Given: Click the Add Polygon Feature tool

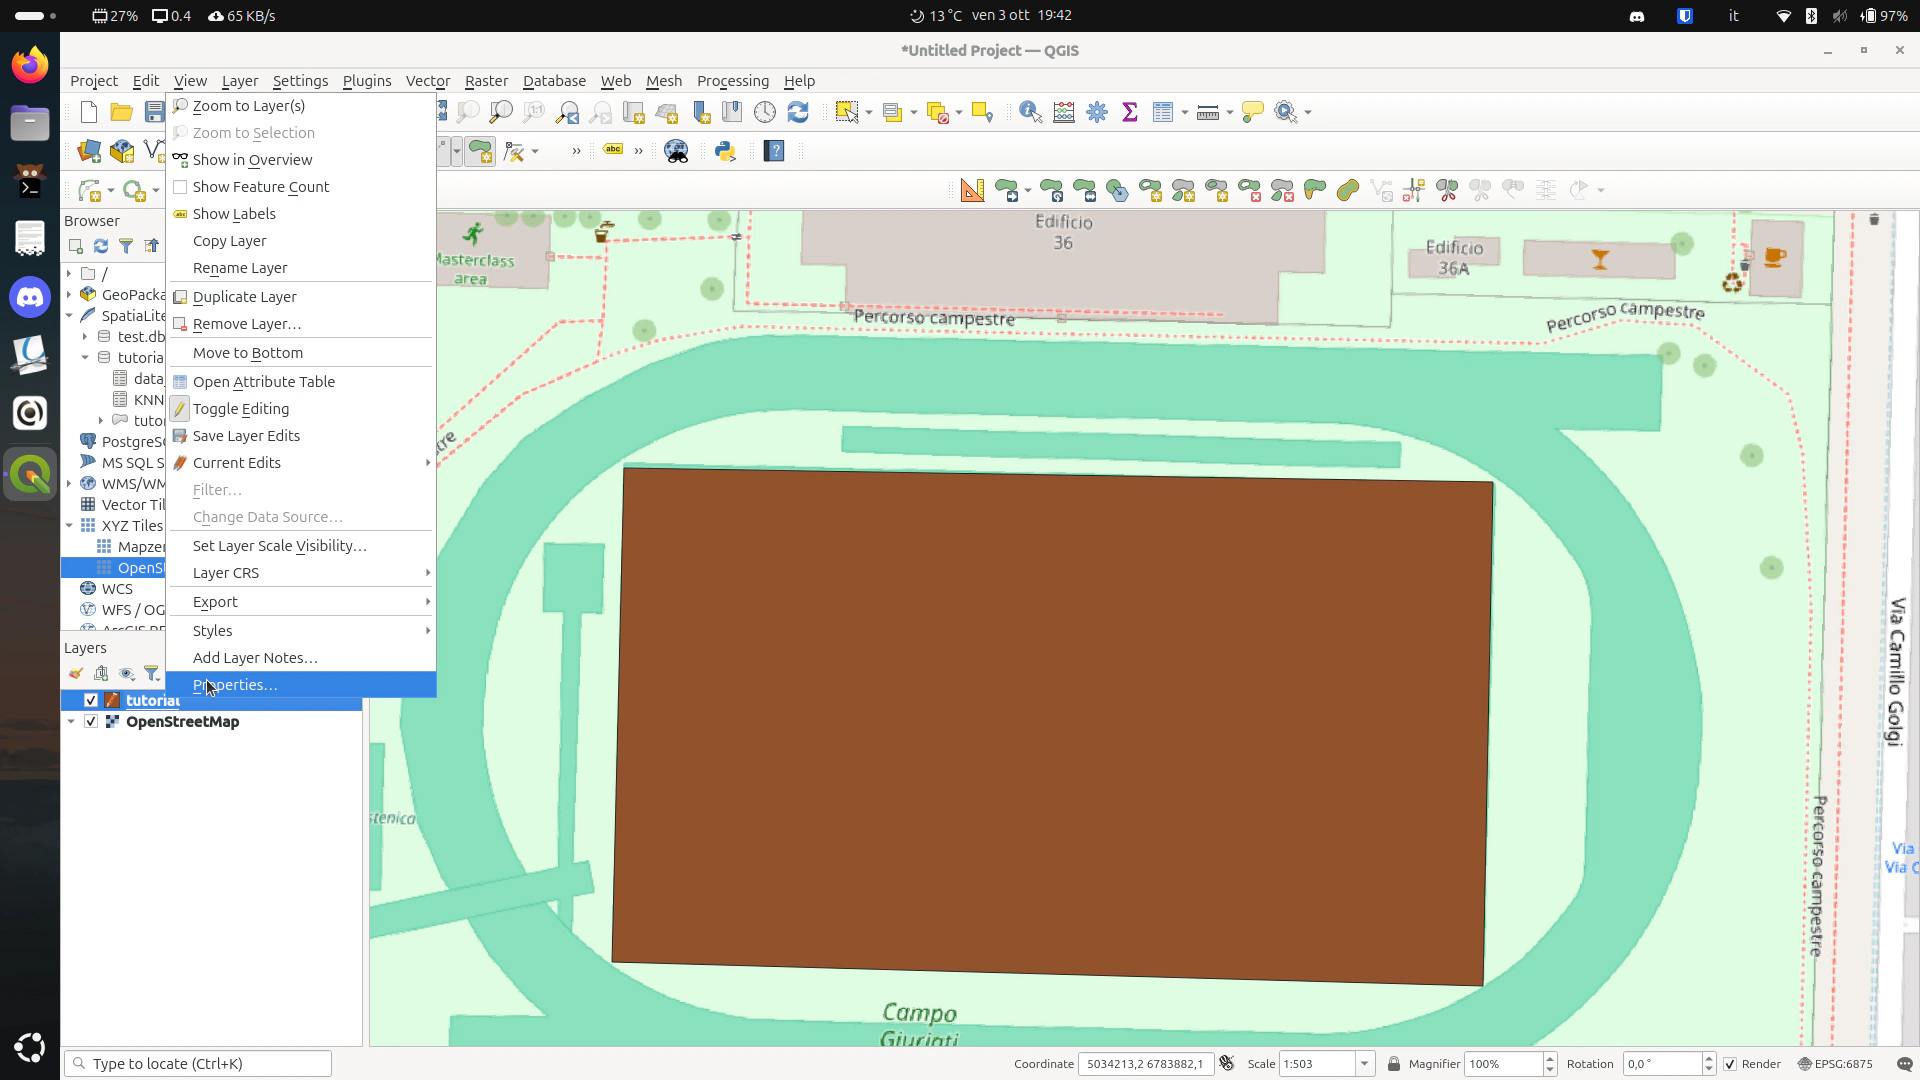Looking at the screenshot, I should (x=480, y=151).
